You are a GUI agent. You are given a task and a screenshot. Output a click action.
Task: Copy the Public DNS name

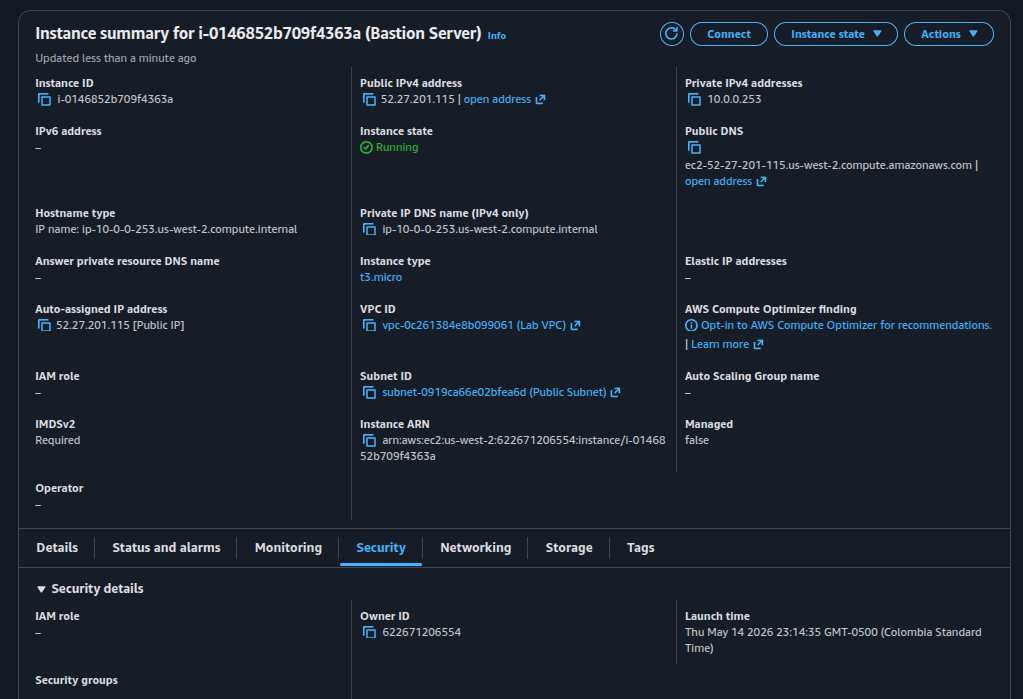coord(694,148)
